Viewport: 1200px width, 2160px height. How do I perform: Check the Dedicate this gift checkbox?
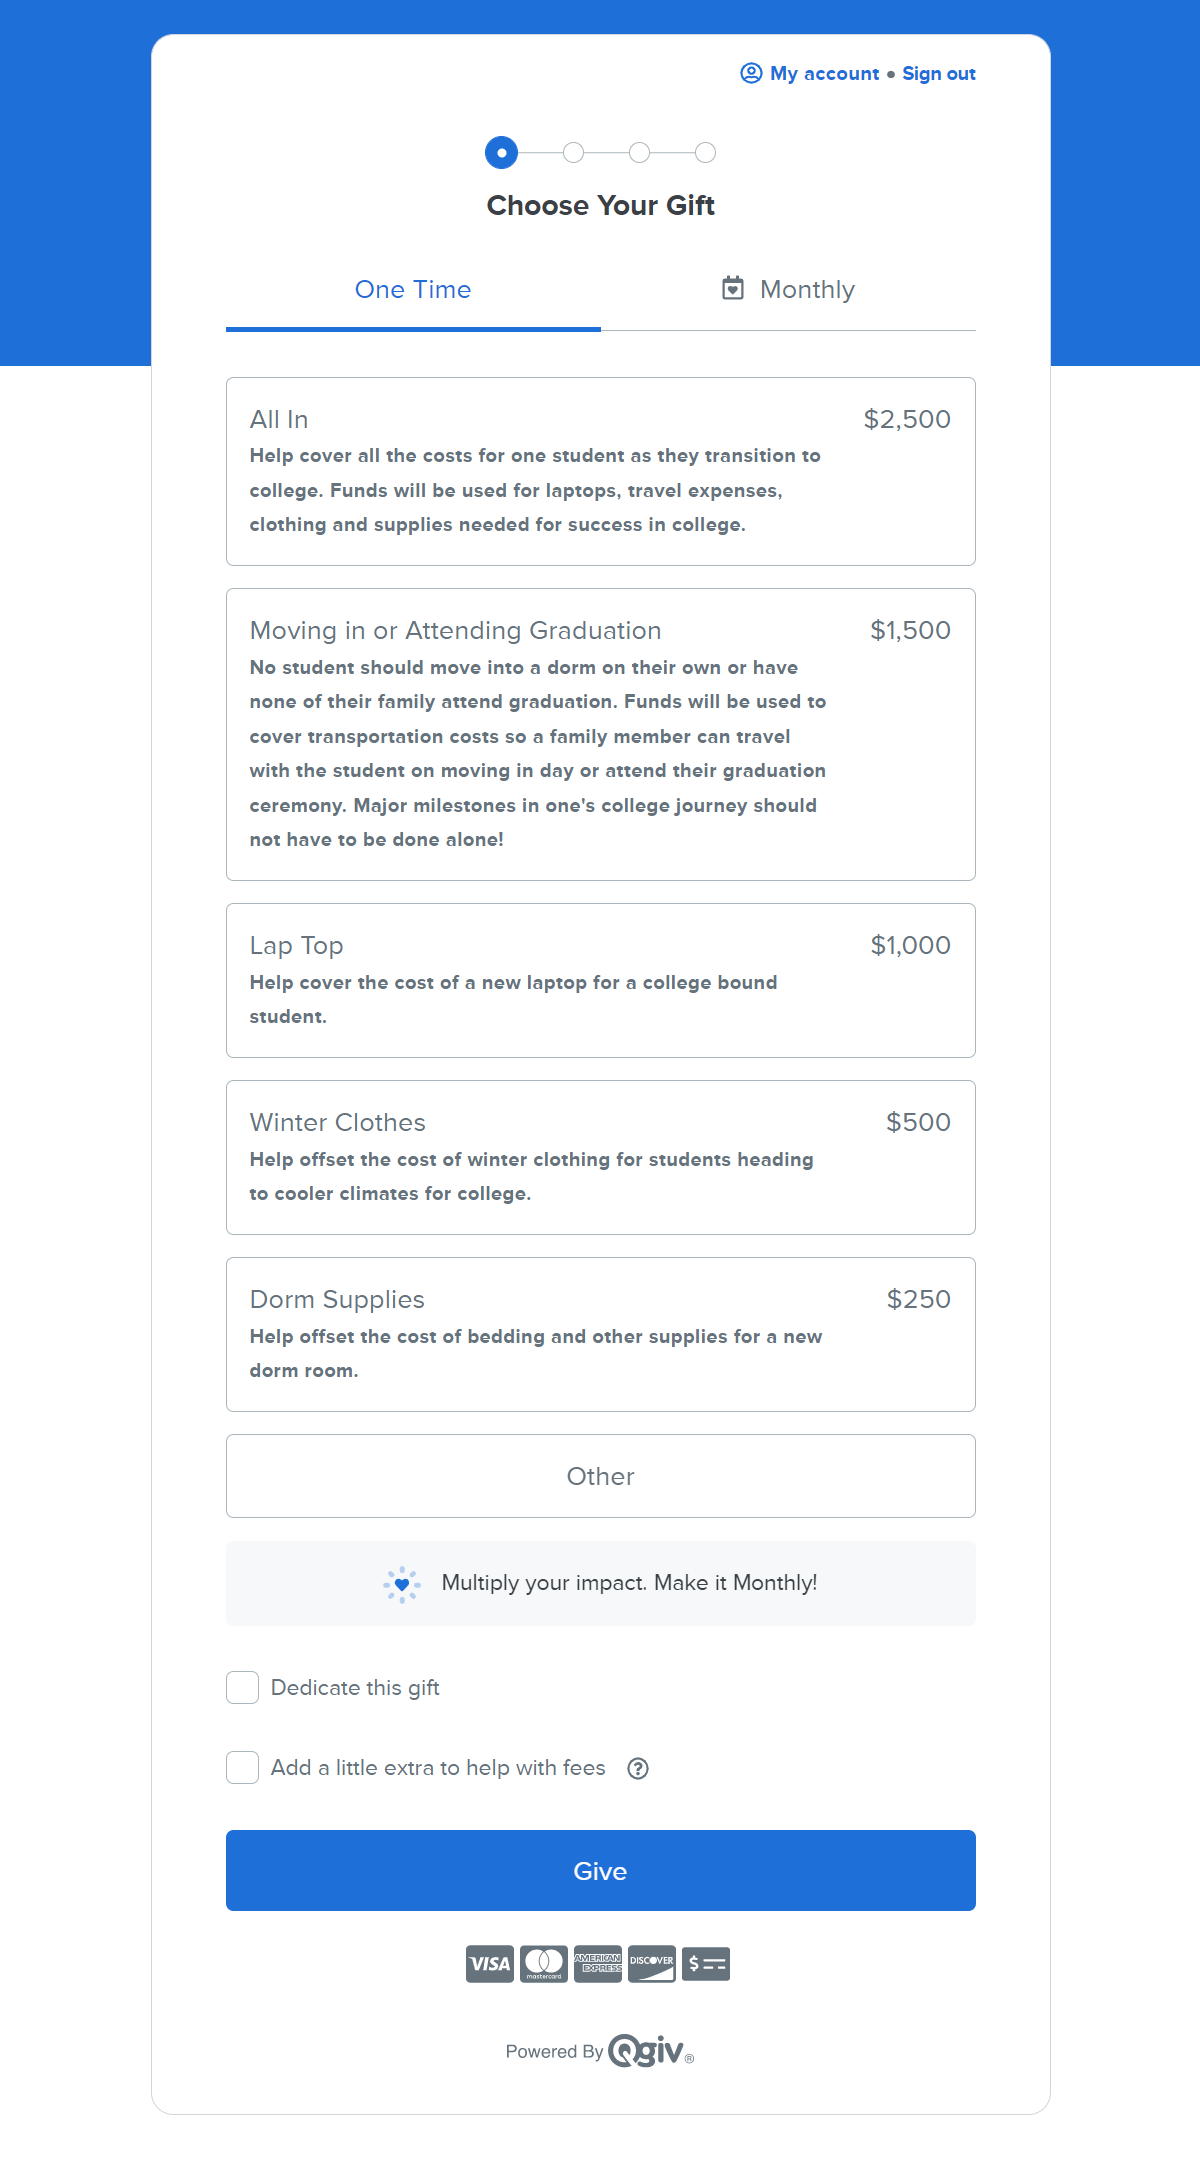pyautogui.click(x=243, y=1688)
